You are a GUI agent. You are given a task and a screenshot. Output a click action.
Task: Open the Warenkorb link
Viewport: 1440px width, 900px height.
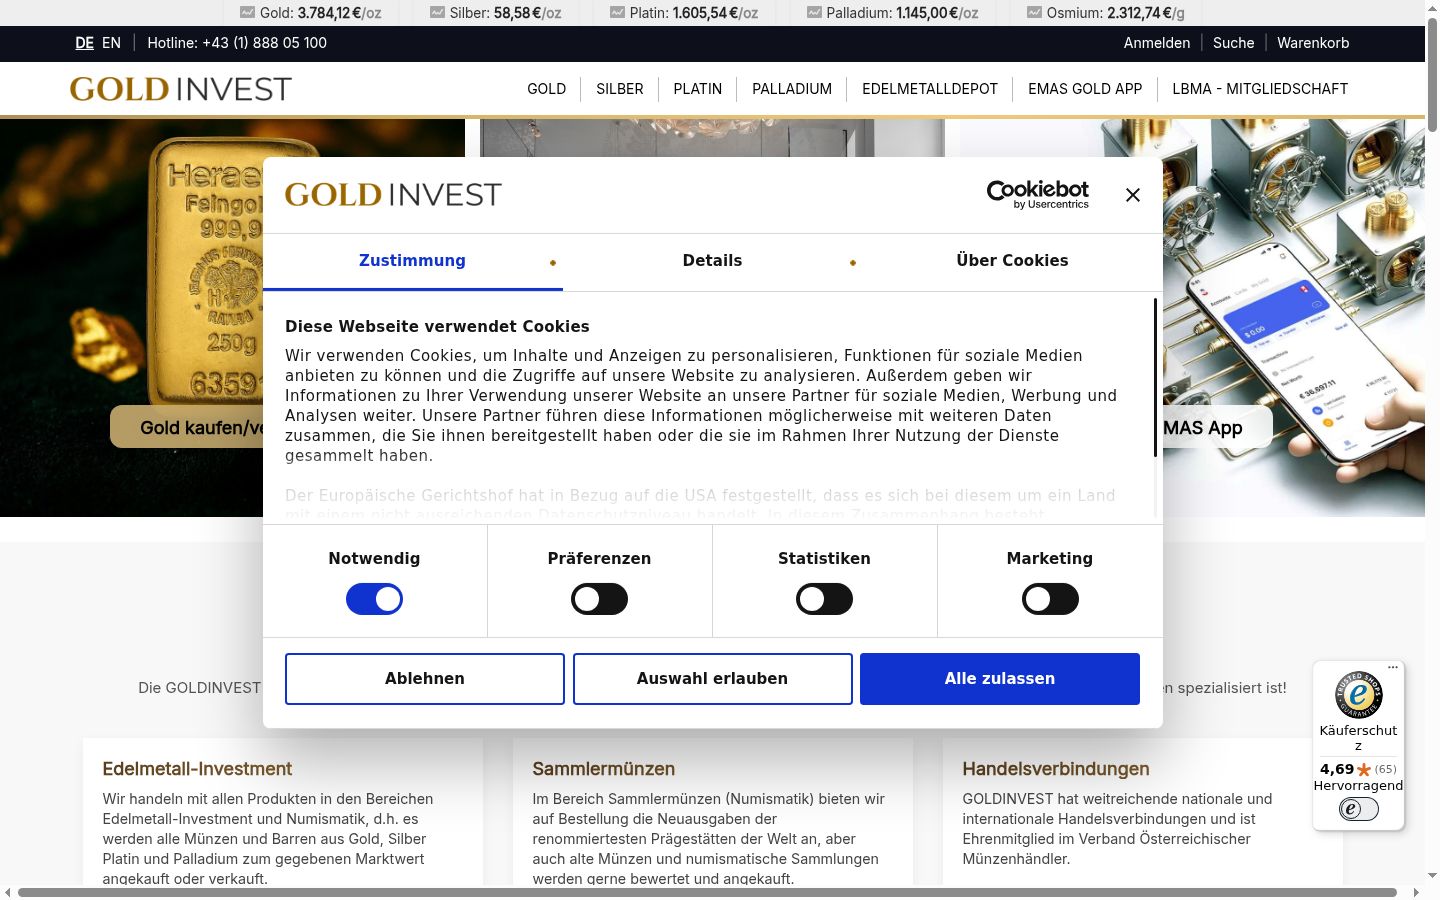pyautogui.click(x=1313, y=43)
